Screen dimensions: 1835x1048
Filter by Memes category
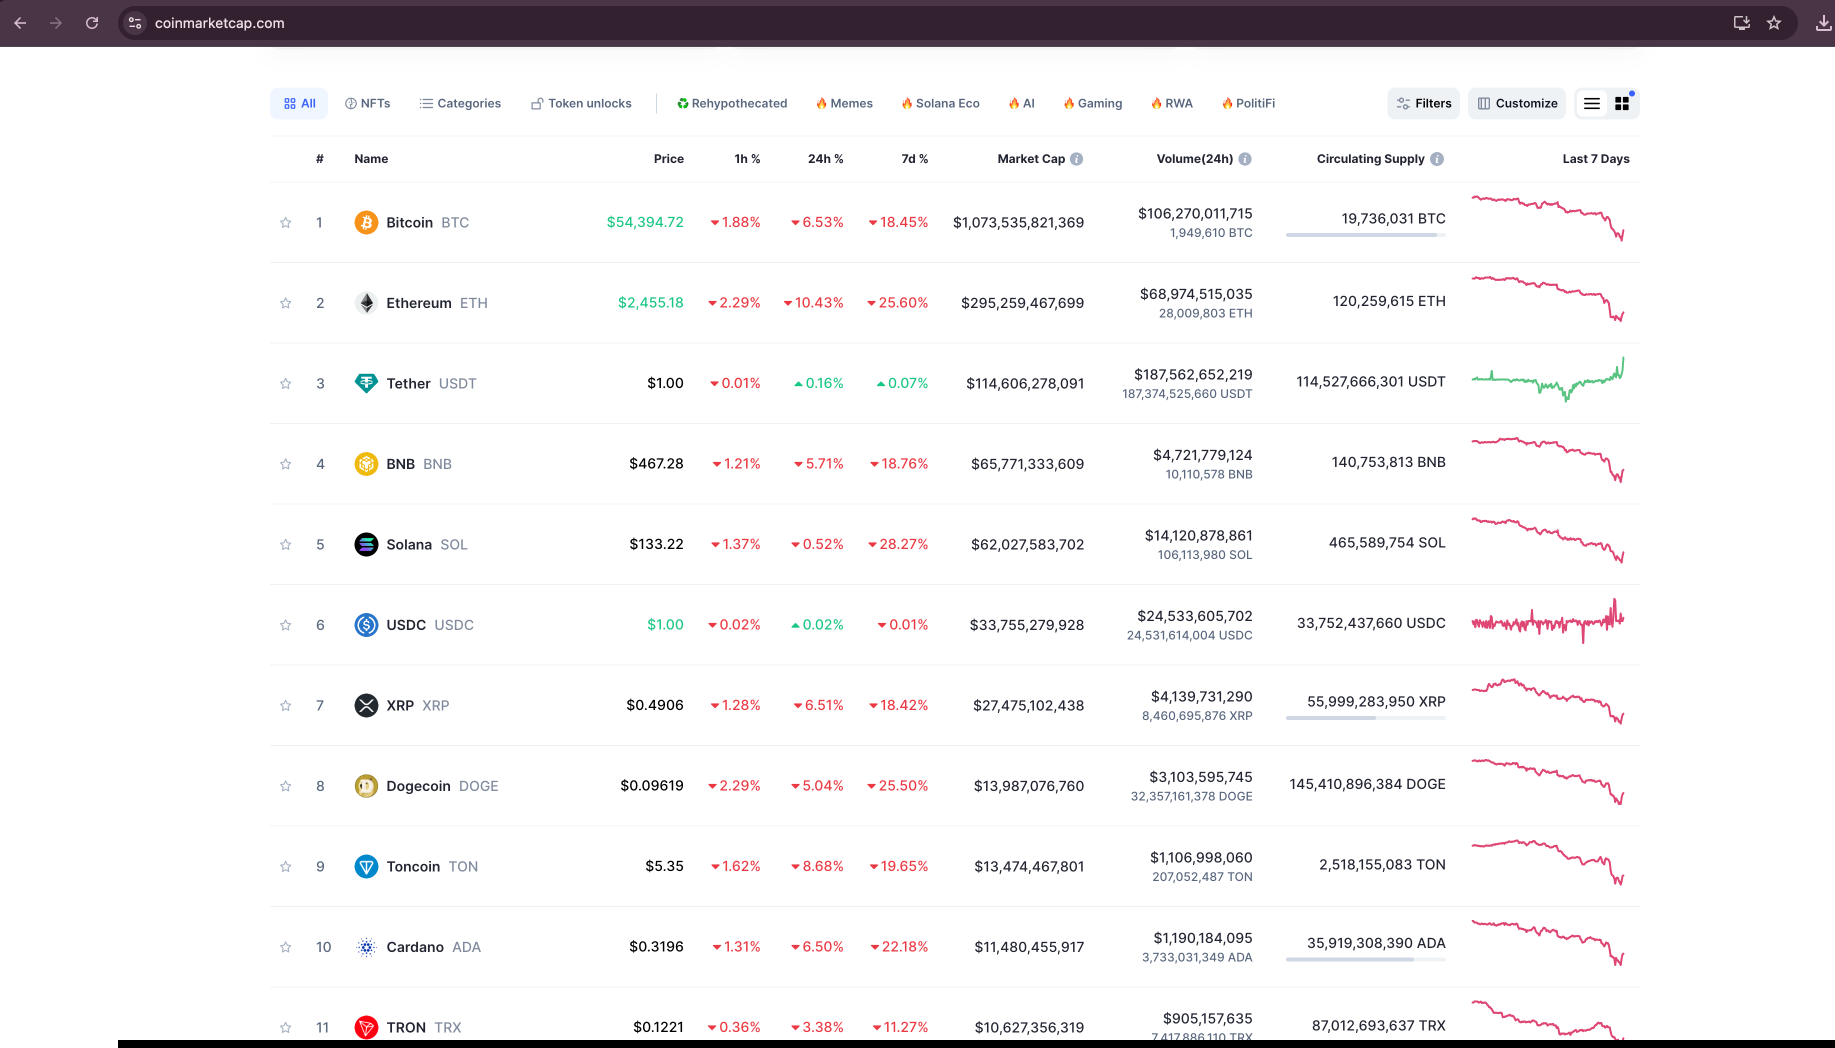pyautogui.click(x=844, y=103)
